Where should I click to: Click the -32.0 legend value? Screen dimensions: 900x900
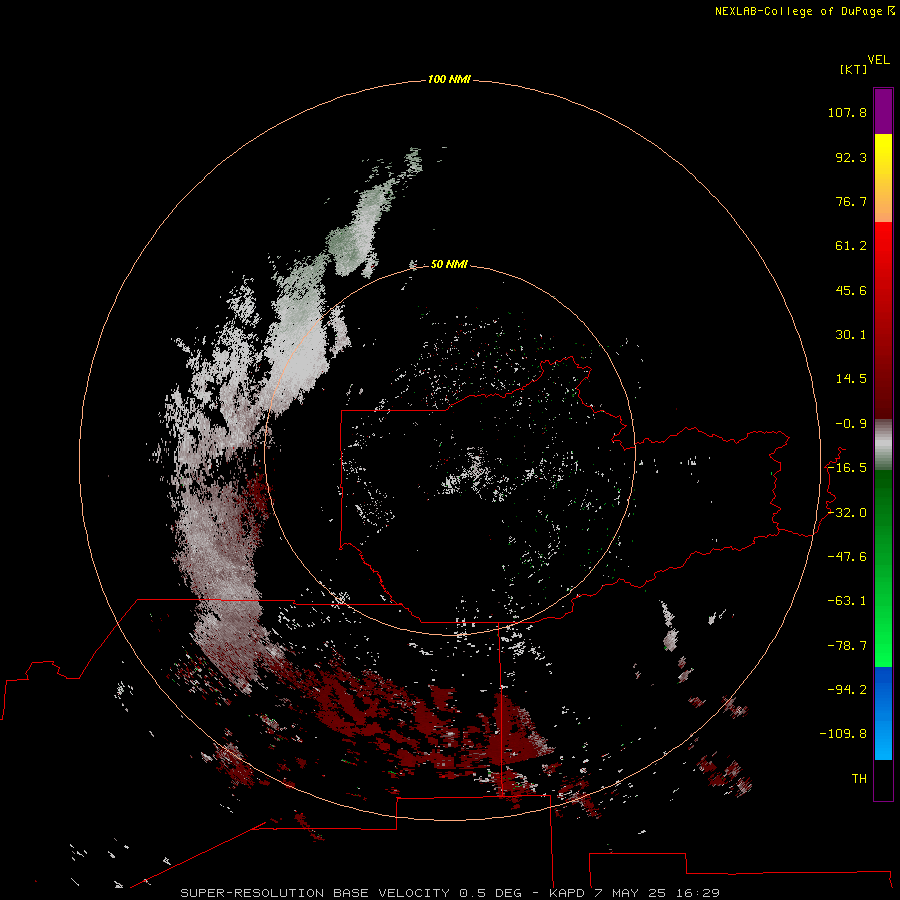click(847, 513)
